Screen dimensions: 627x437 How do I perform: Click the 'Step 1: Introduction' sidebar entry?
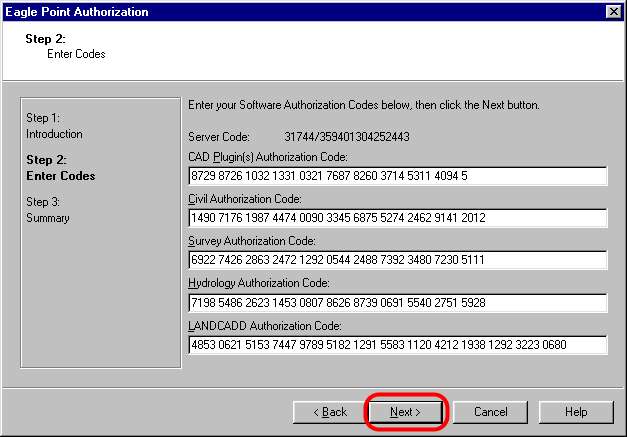tap(54, 126)
